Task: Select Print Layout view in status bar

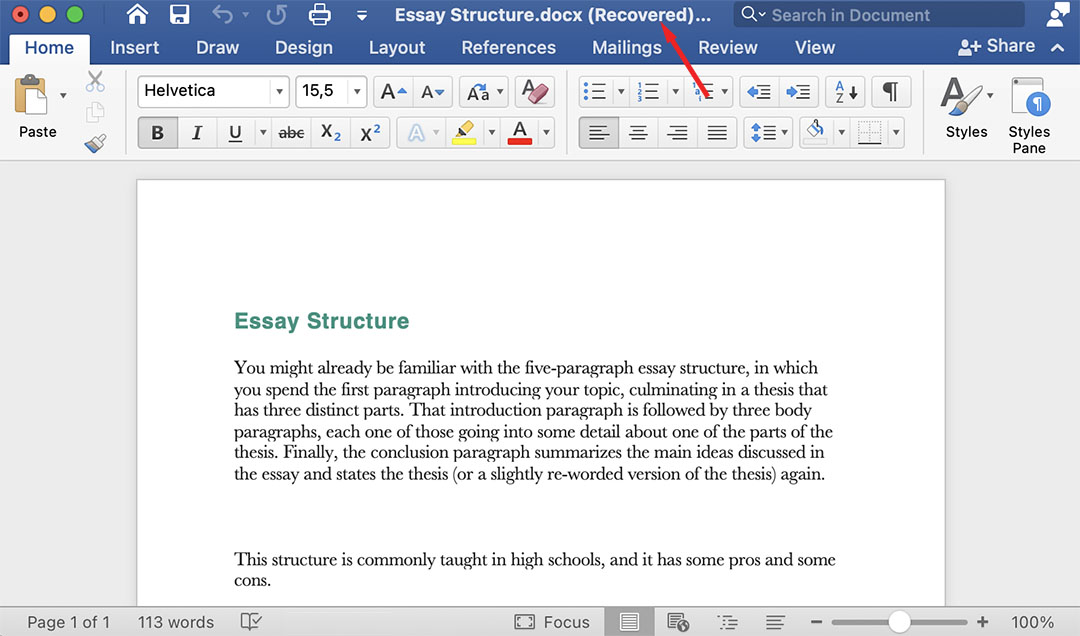Action: (629, 622)
